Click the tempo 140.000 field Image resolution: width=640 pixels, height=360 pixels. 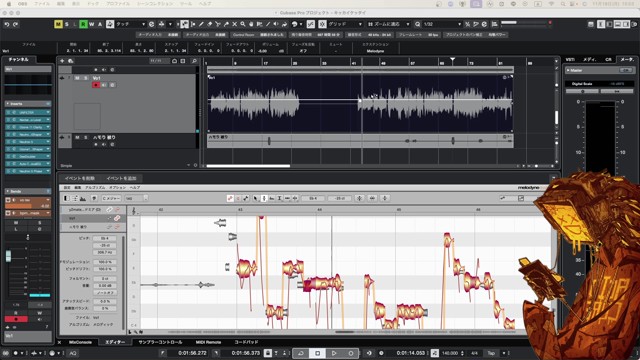click(449, 353)
